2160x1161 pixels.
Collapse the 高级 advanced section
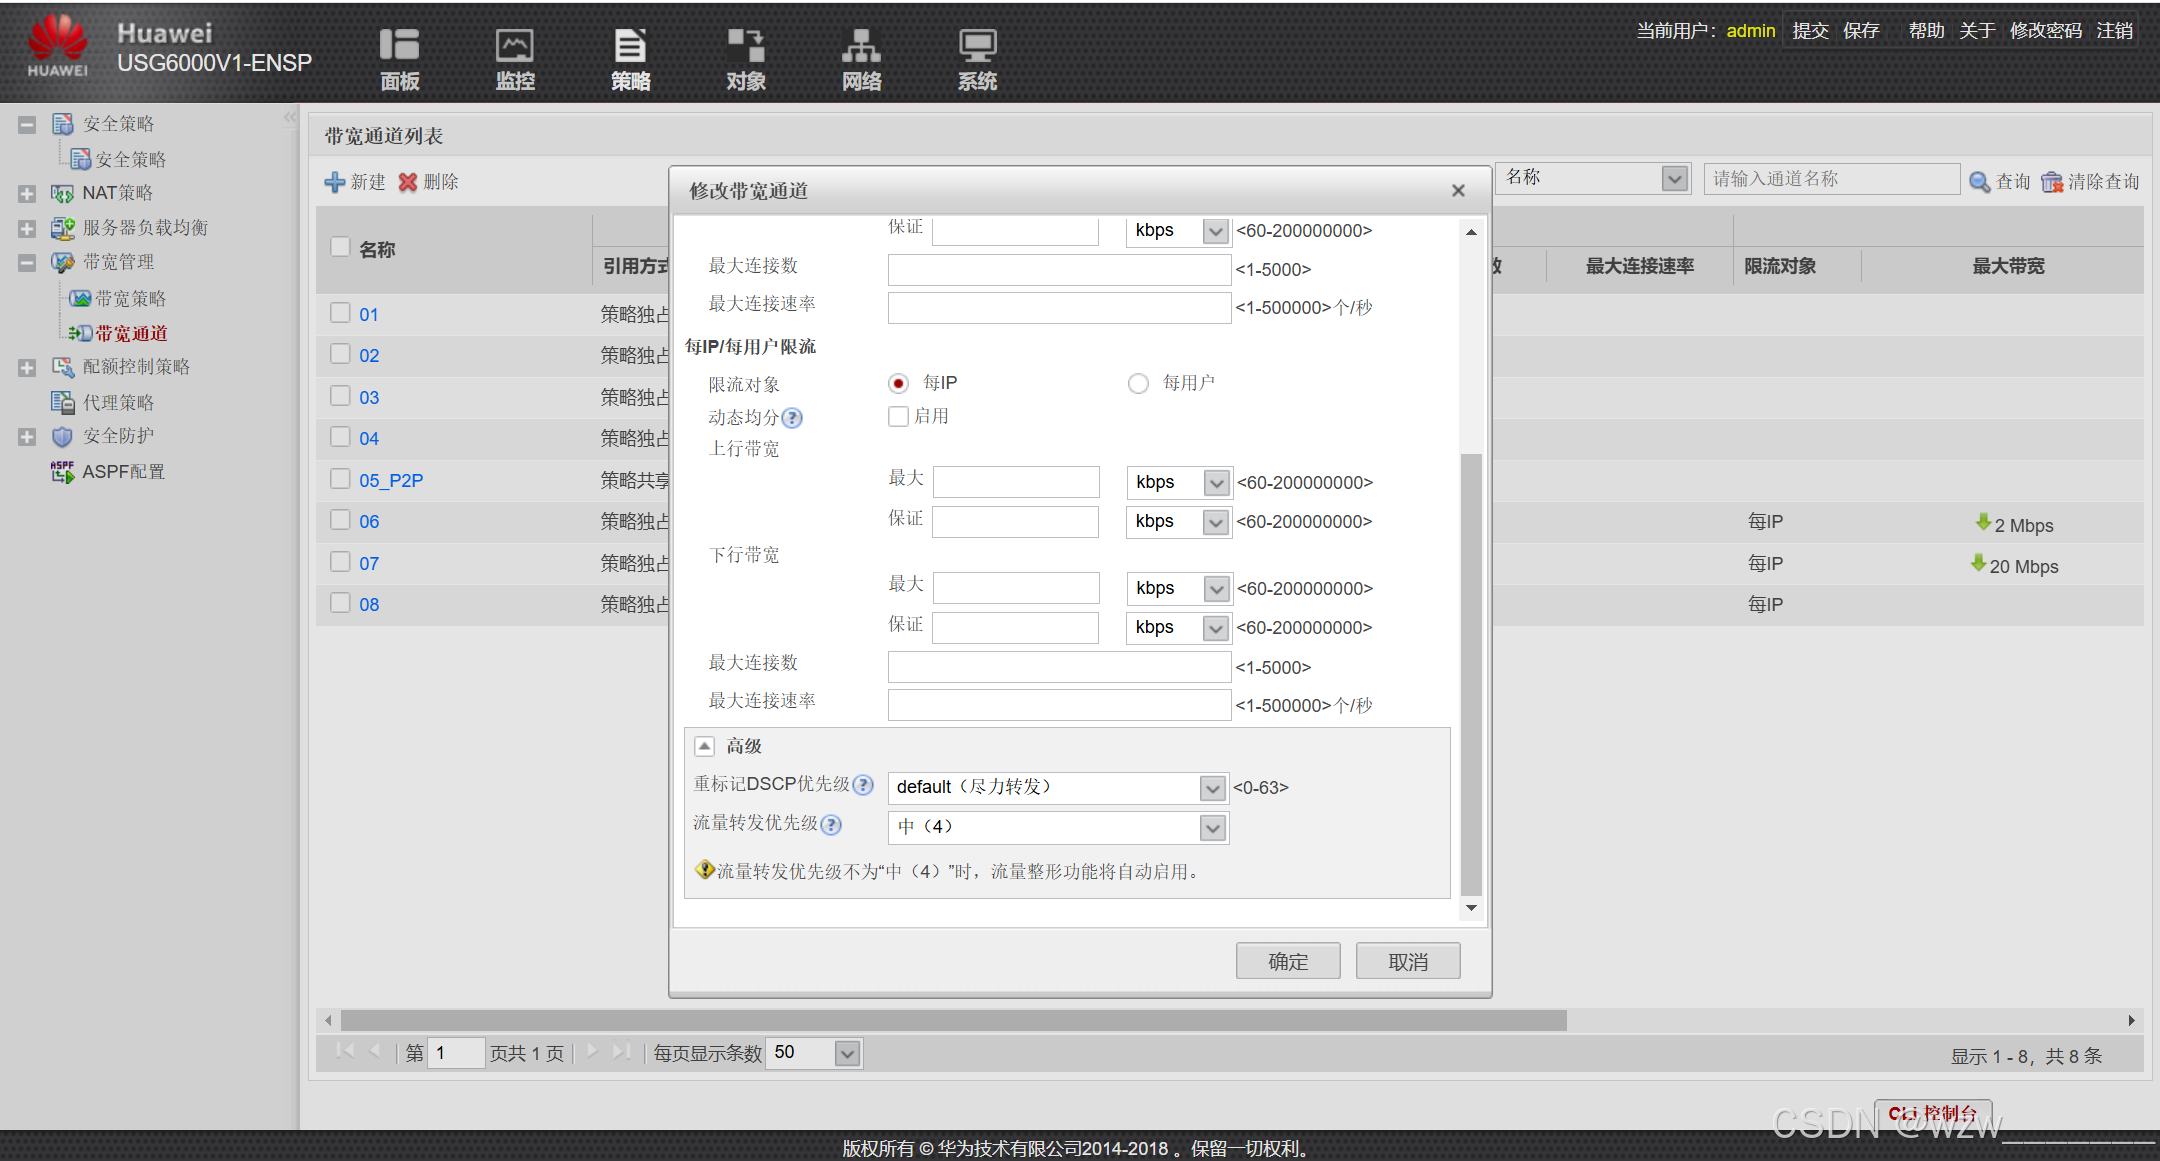704,746
